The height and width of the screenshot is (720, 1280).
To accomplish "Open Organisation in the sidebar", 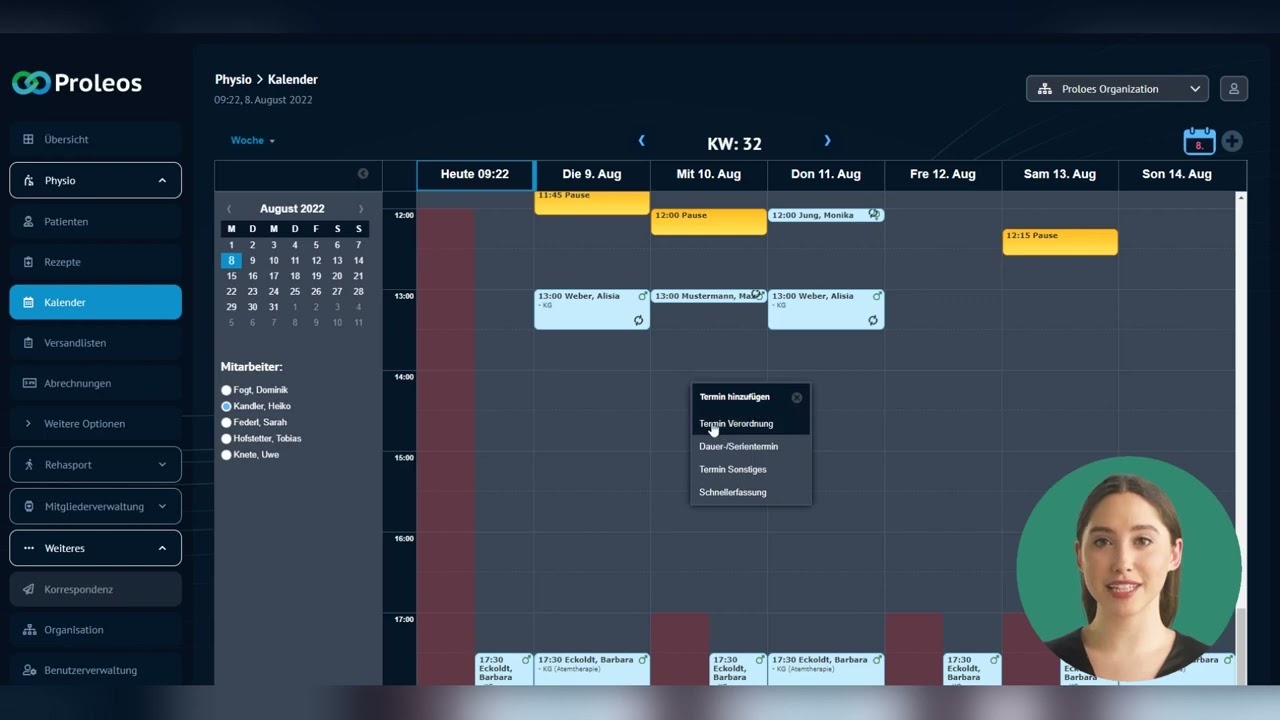I will [96, 630].
